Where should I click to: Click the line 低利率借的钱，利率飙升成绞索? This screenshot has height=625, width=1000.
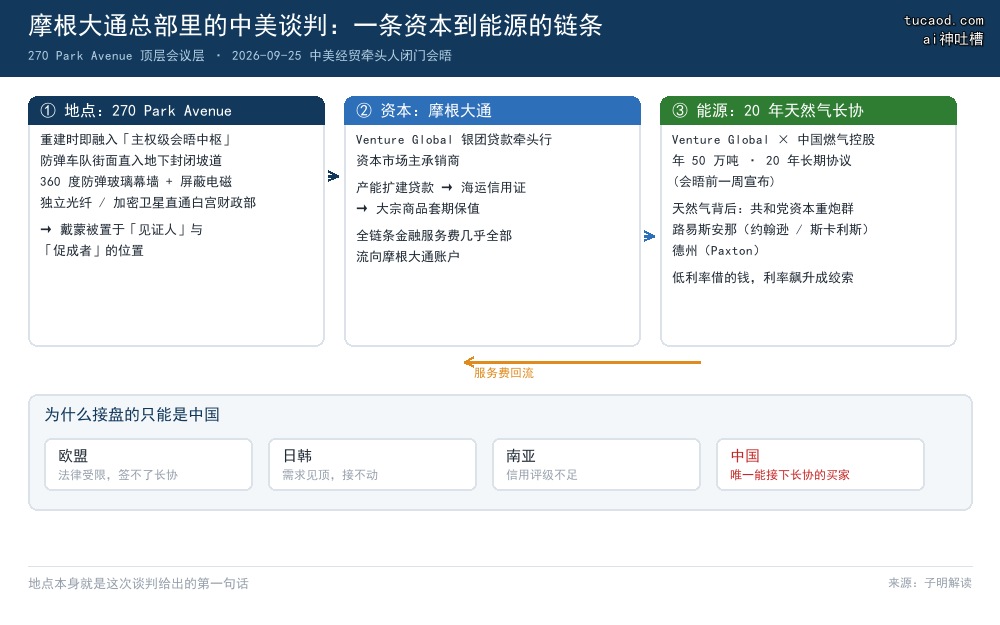click(763, 277)
